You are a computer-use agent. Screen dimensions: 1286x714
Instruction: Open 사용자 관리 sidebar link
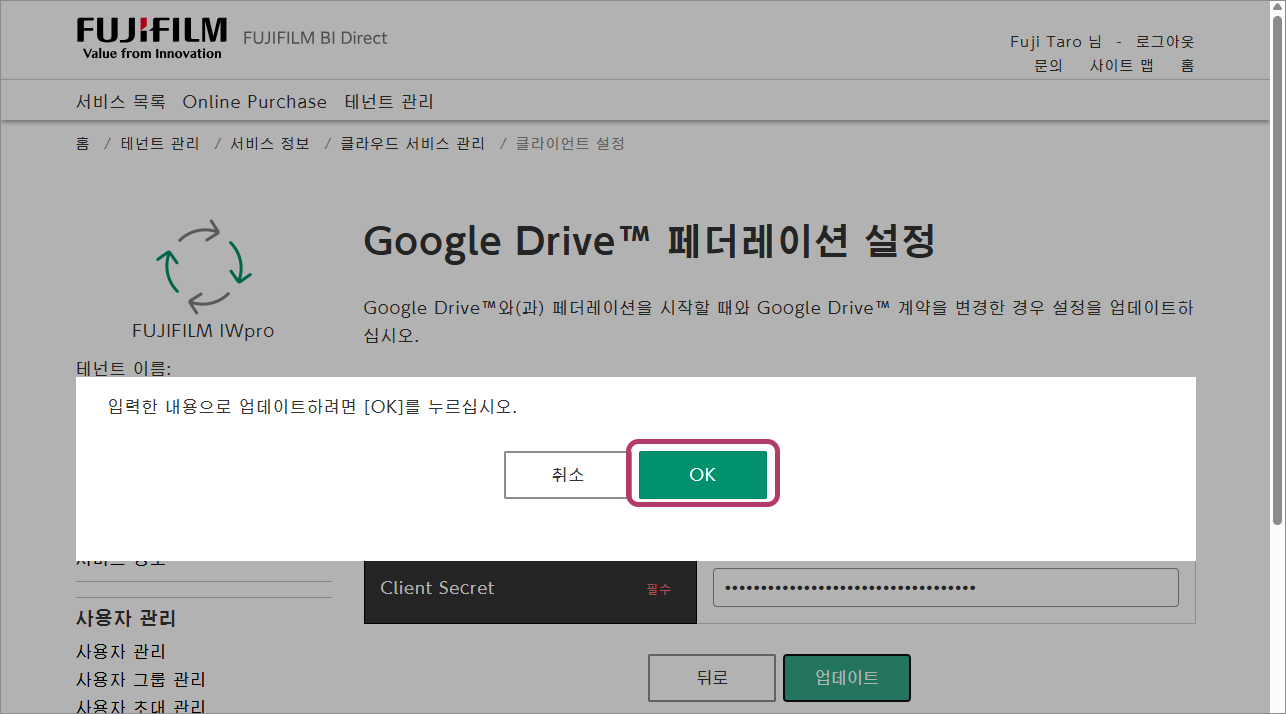[x=121, y=652]
